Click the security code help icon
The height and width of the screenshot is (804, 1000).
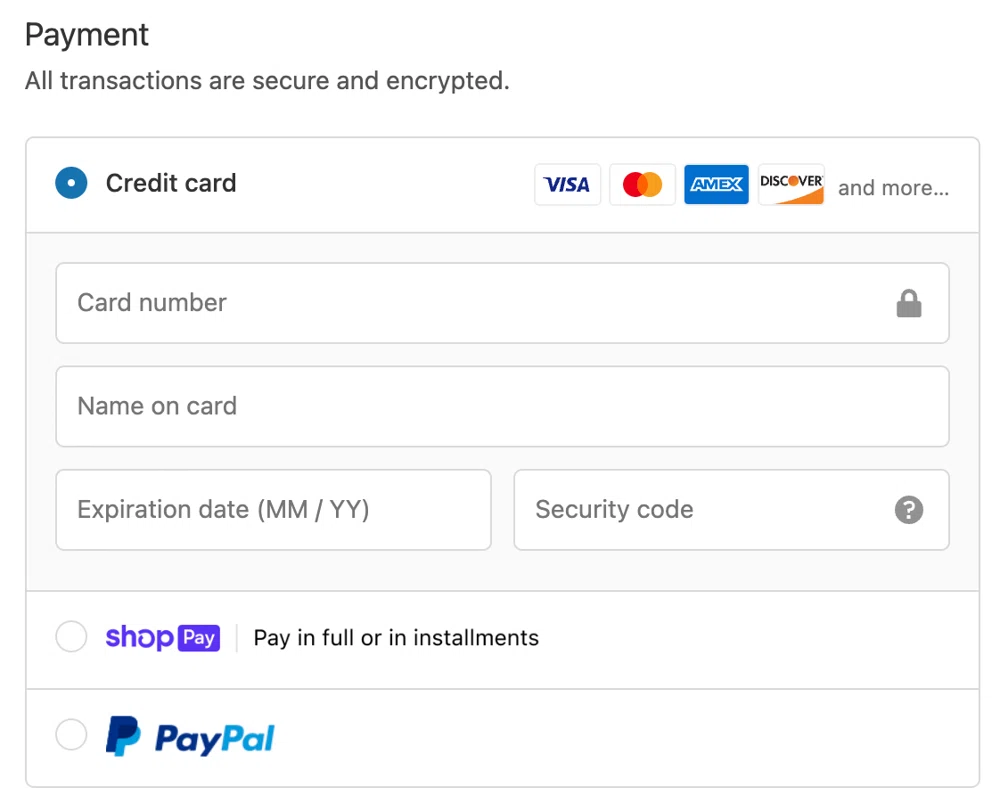coord(908,510)
